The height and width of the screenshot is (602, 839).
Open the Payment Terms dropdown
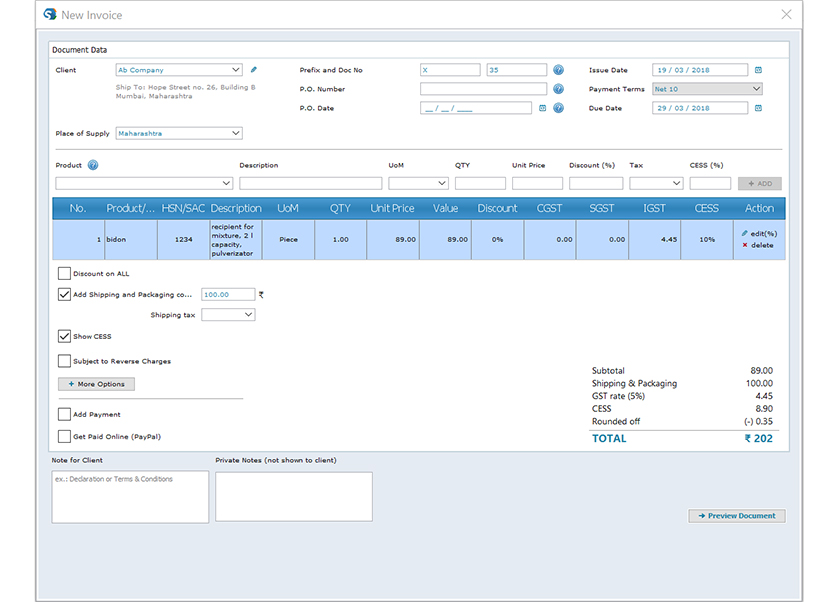click(707, 89)
